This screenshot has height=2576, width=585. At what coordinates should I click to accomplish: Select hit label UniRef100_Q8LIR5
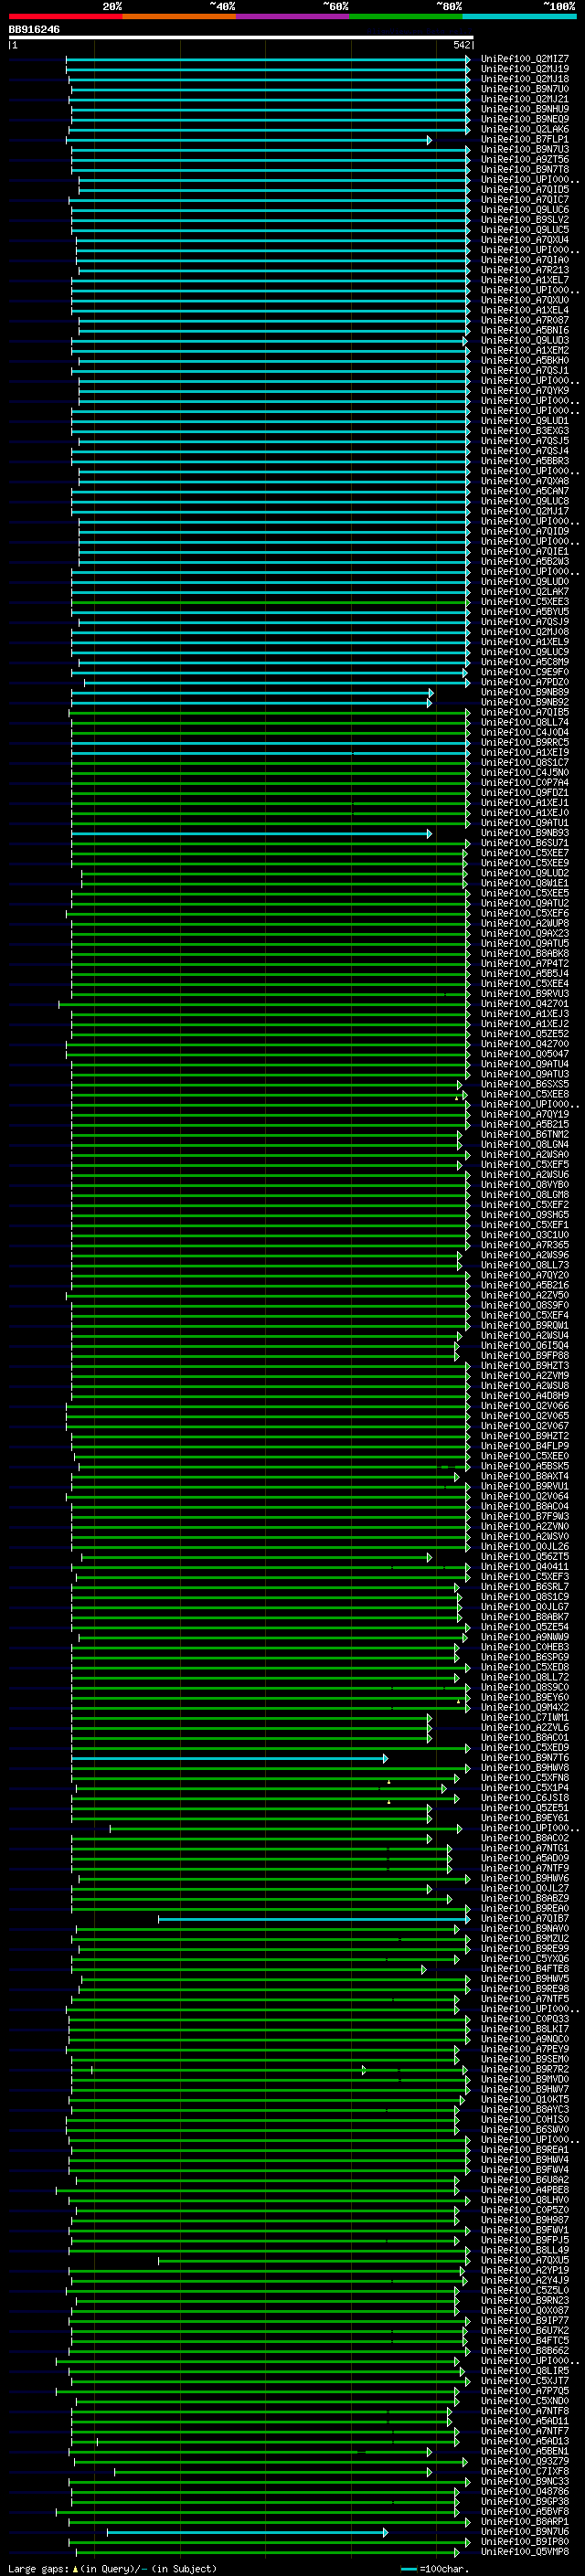coord(525,2371)
